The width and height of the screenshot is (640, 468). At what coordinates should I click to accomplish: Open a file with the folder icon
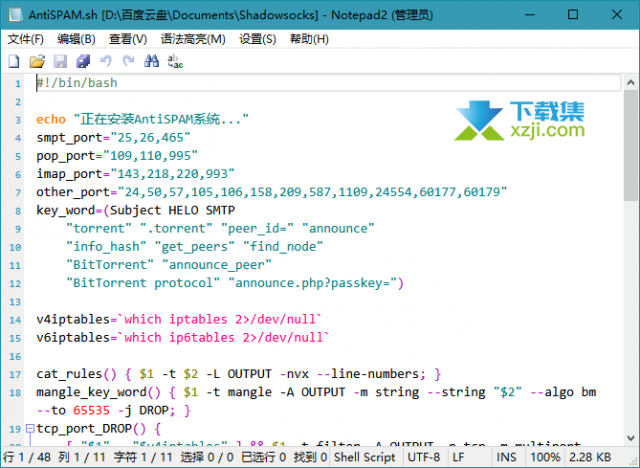(x=37, y=61)
